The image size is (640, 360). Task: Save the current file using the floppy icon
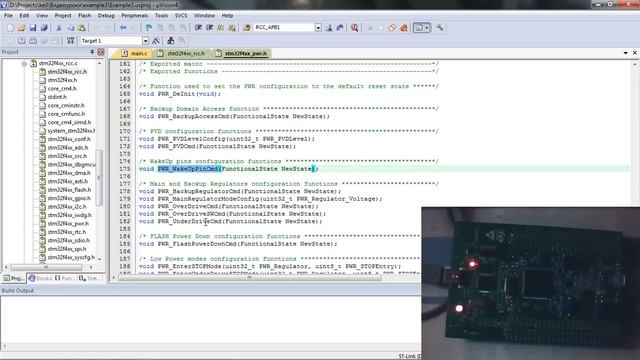pyautogui.click(x=33, y=28)
